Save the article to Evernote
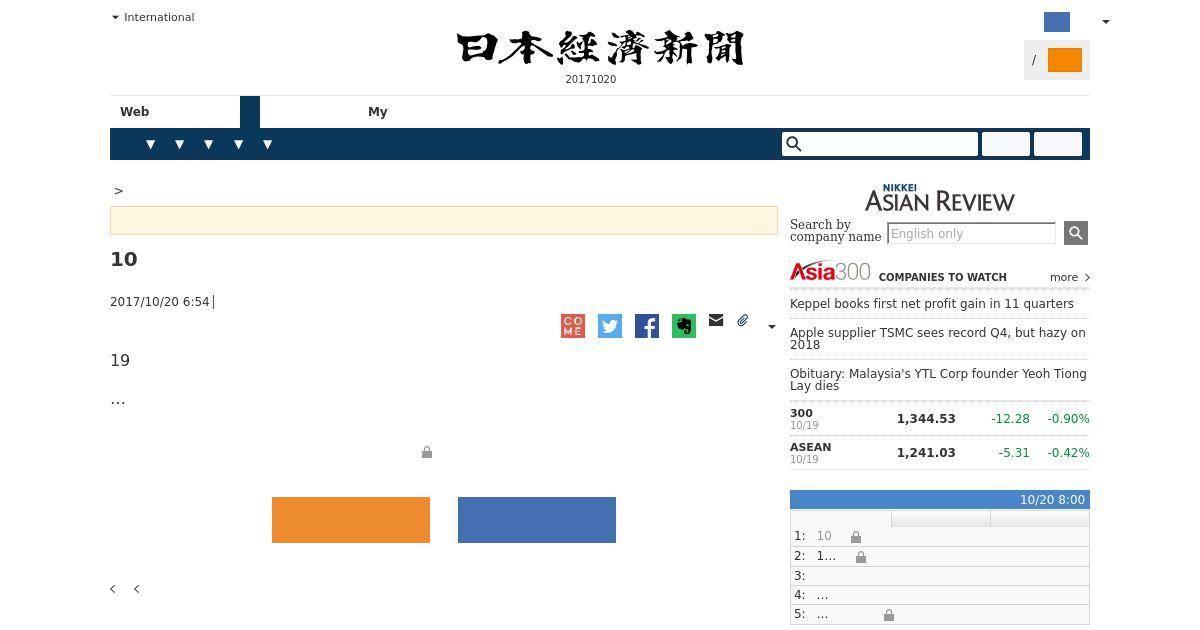The width and height of the screenshot is (1200, 630). [x=684, y=326]
